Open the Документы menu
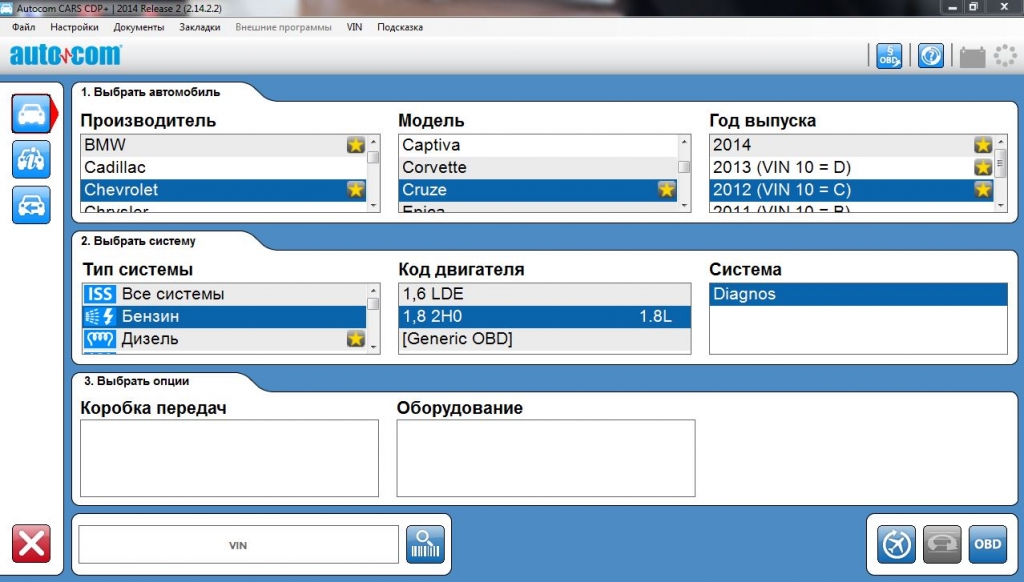The height and width of the screenshot is (582, 1024). point(139,27)
